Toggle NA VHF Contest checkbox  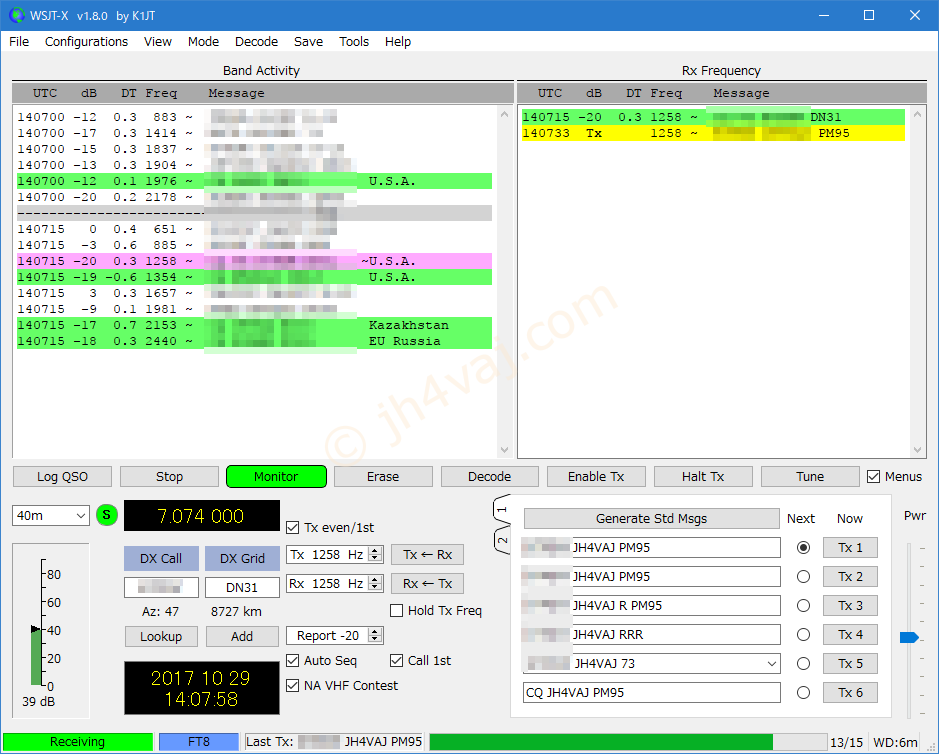pyautogui.click(x=293, y=686)
